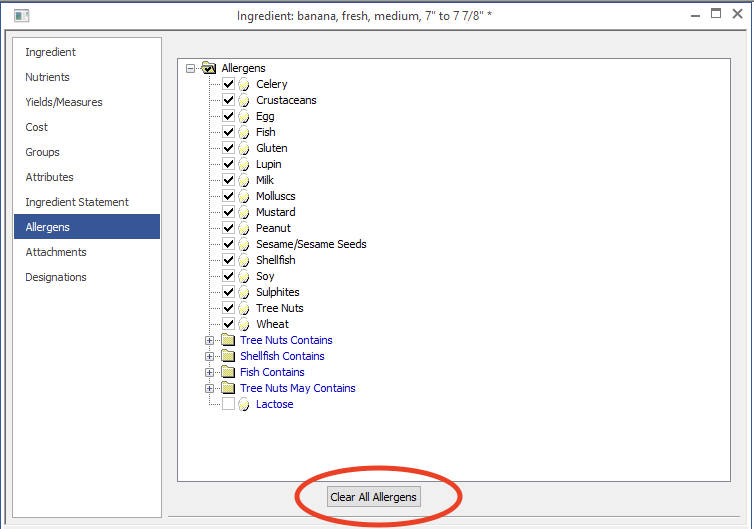This screenshot has width=754, height=529.
Task: Select the Allergens sidebar item
Action: pos(87,227)
